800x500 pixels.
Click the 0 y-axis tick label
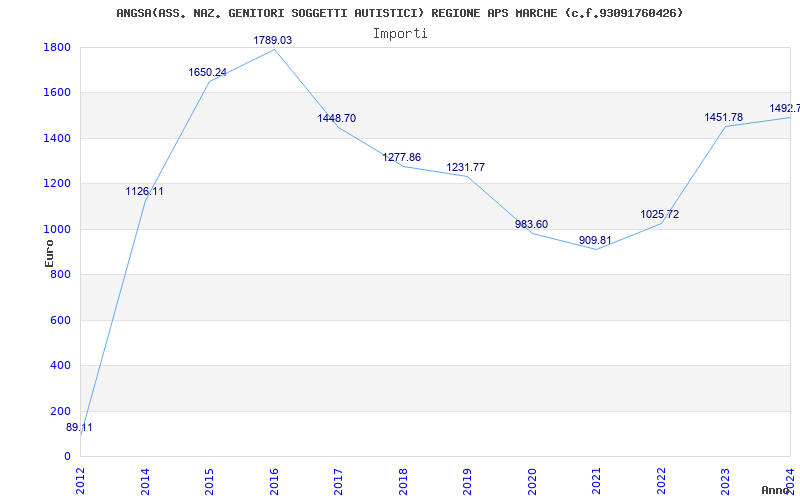(67, 457)
